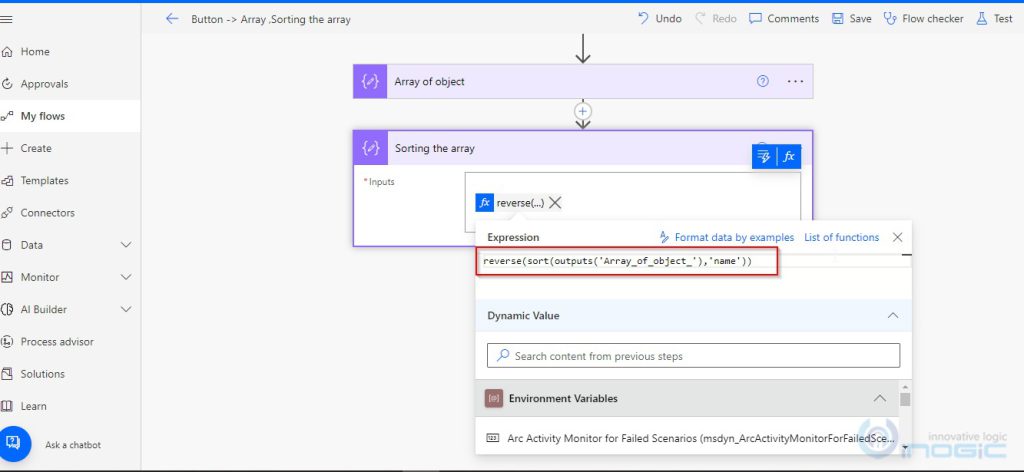Expand the Monitor navigation section
The image size is (1024, 472).
tap(126, 277)
